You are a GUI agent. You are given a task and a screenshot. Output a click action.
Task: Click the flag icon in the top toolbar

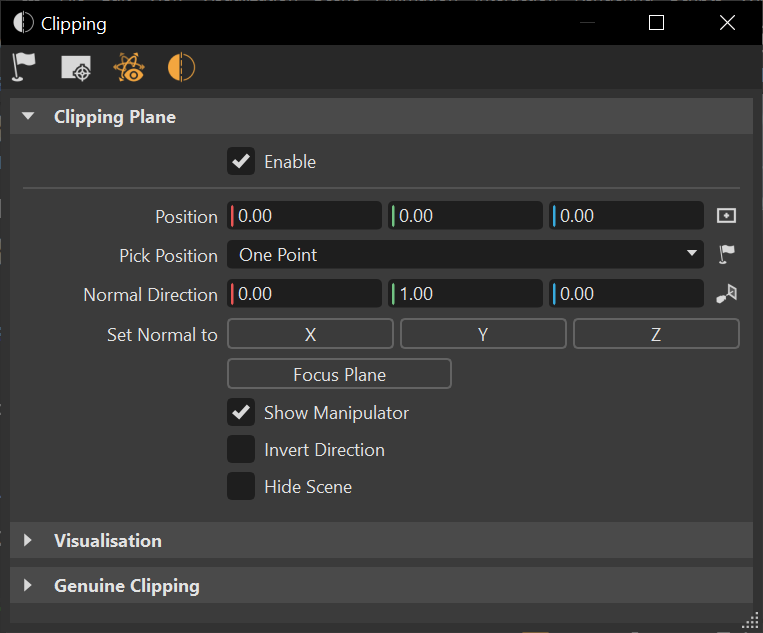coord(24,68)
